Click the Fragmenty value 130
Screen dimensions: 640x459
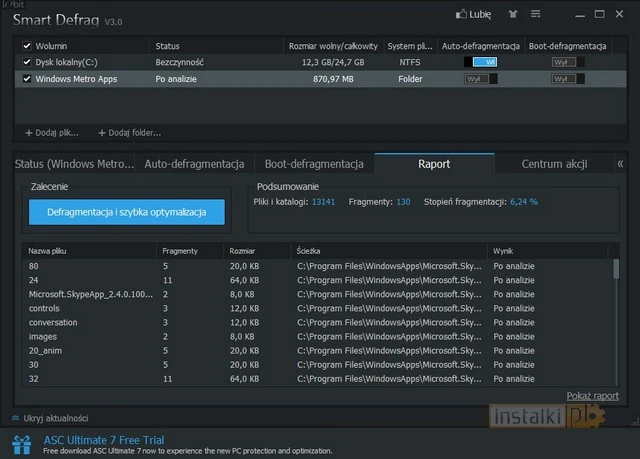click(403, 202)
